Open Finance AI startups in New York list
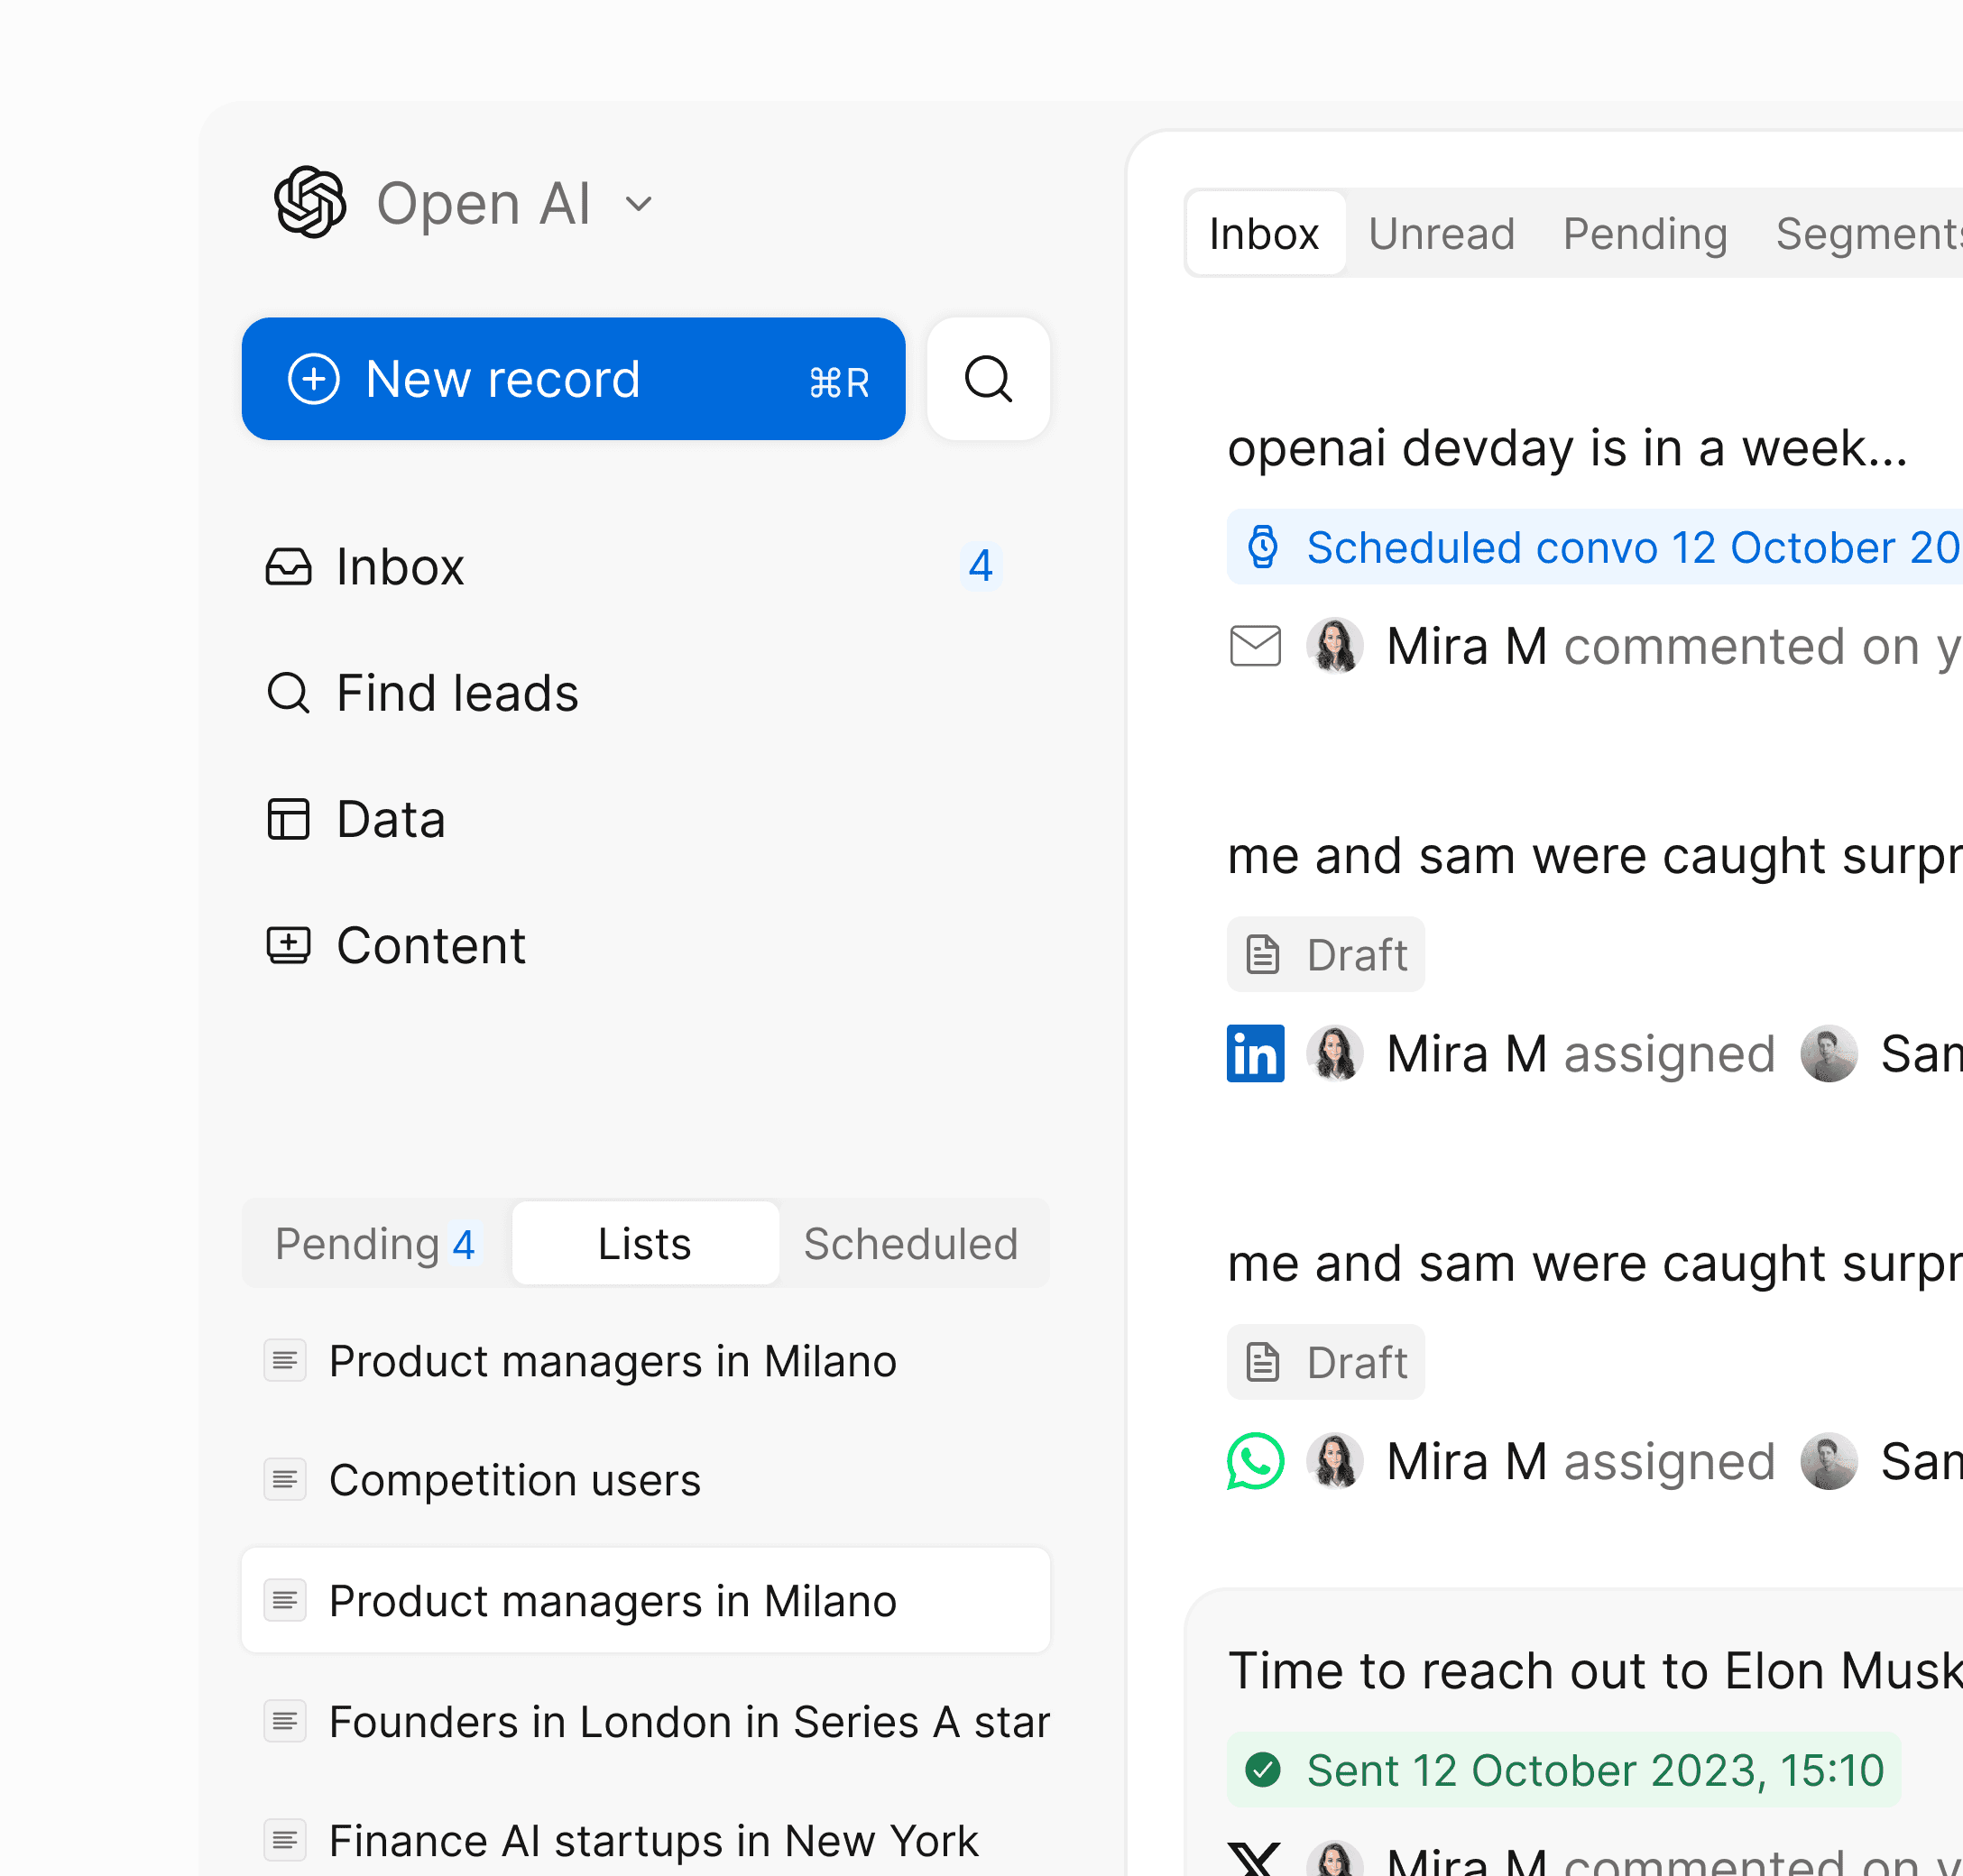 (x=645, y=1840)
